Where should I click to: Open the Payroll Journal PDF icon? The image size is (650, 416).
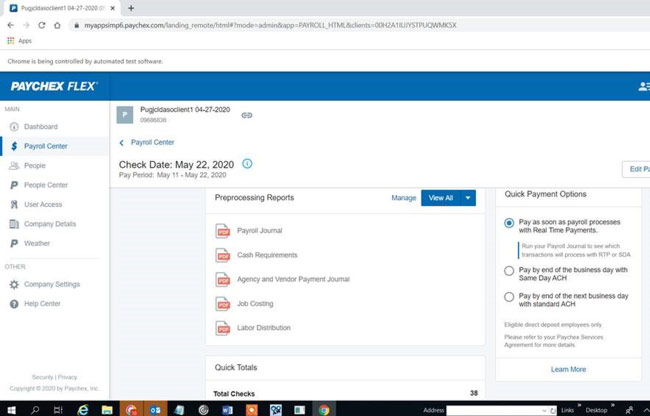coord(223,231)
